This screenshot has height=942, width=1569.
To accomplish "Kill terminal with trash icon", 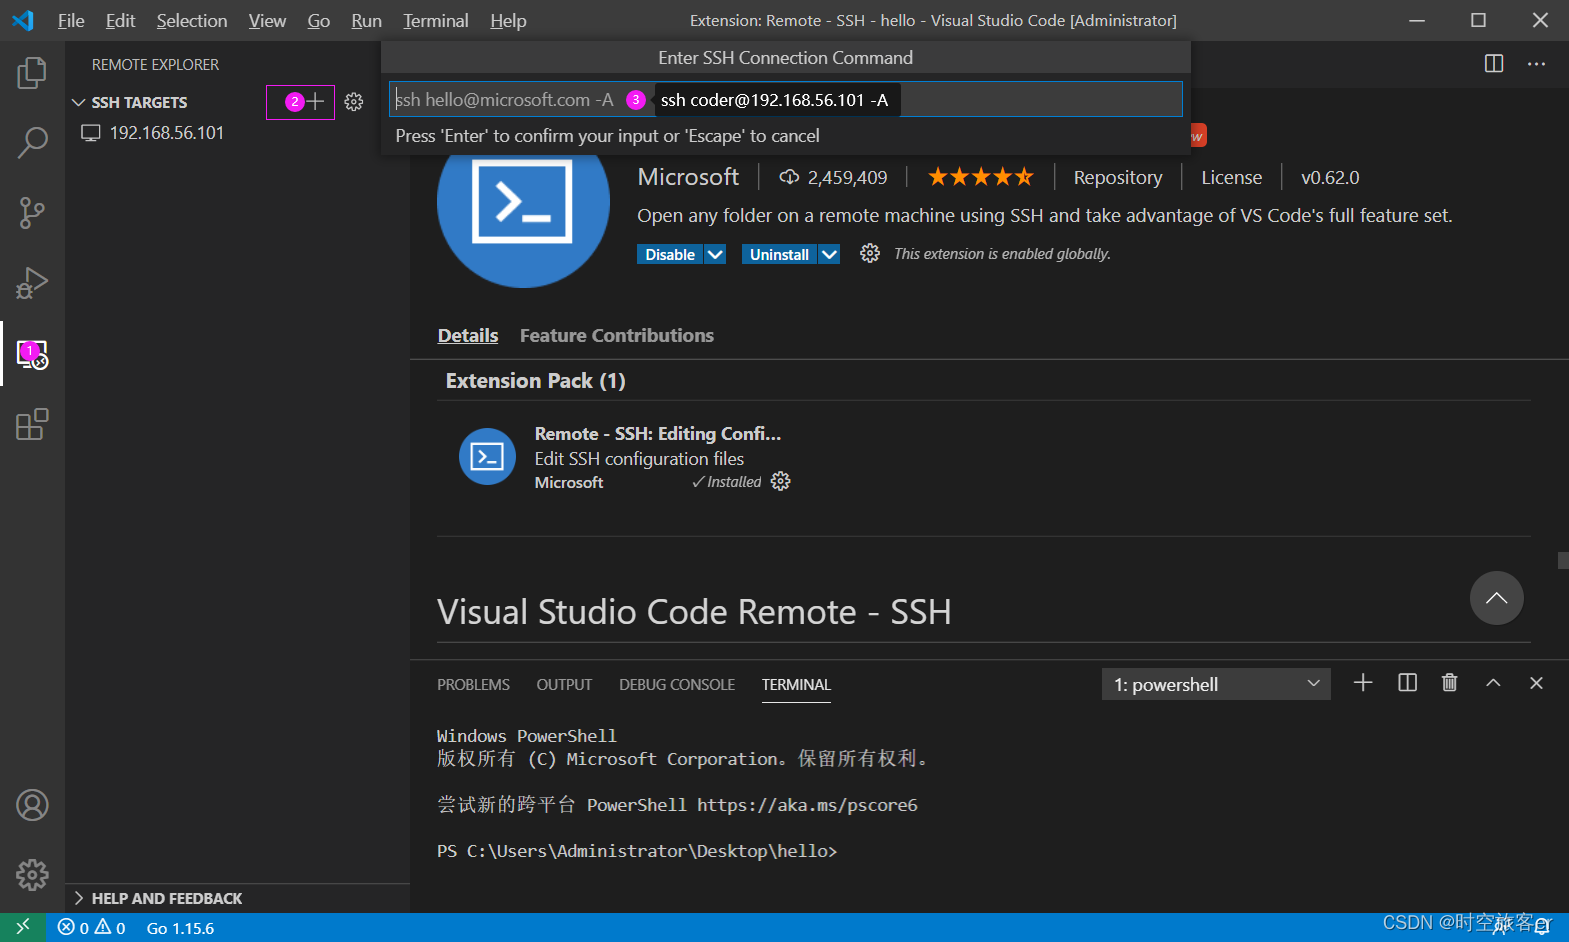I will (x=1450, y=683).
